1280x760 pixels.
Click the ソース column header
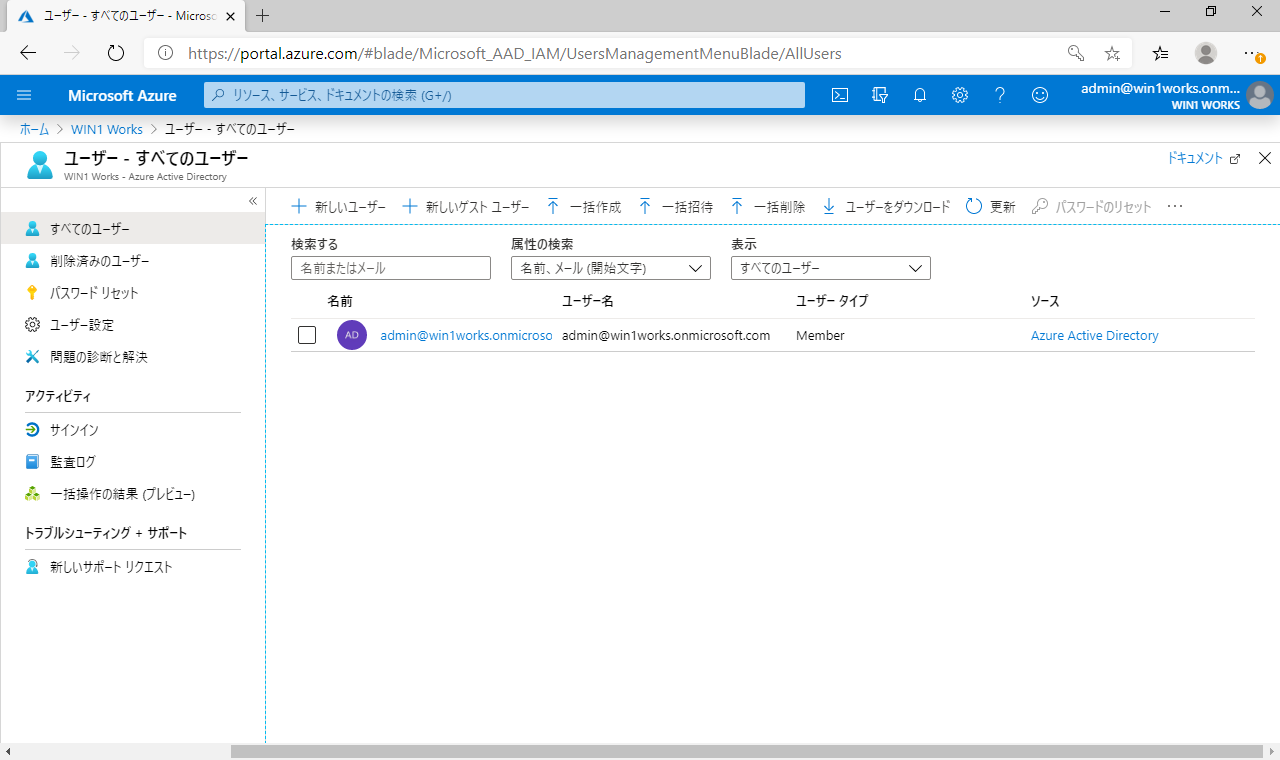tap(1045, 301)
